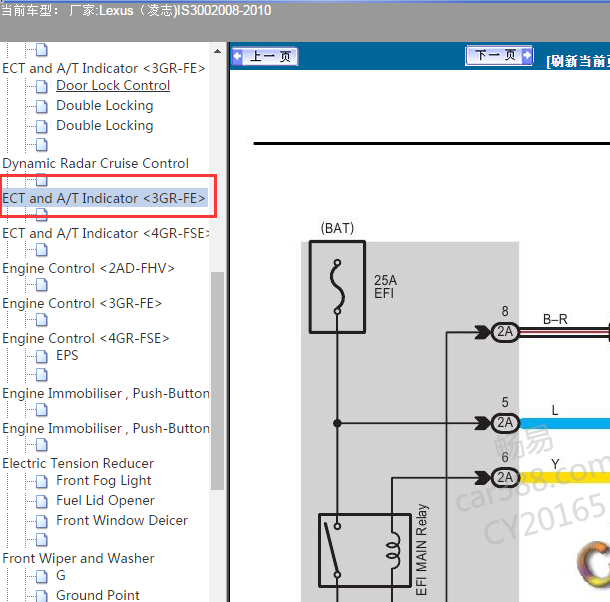Click the left tree panel vertical scrollbar
Image resolution: width=610 pixels, height=602 pixels.
217,380
